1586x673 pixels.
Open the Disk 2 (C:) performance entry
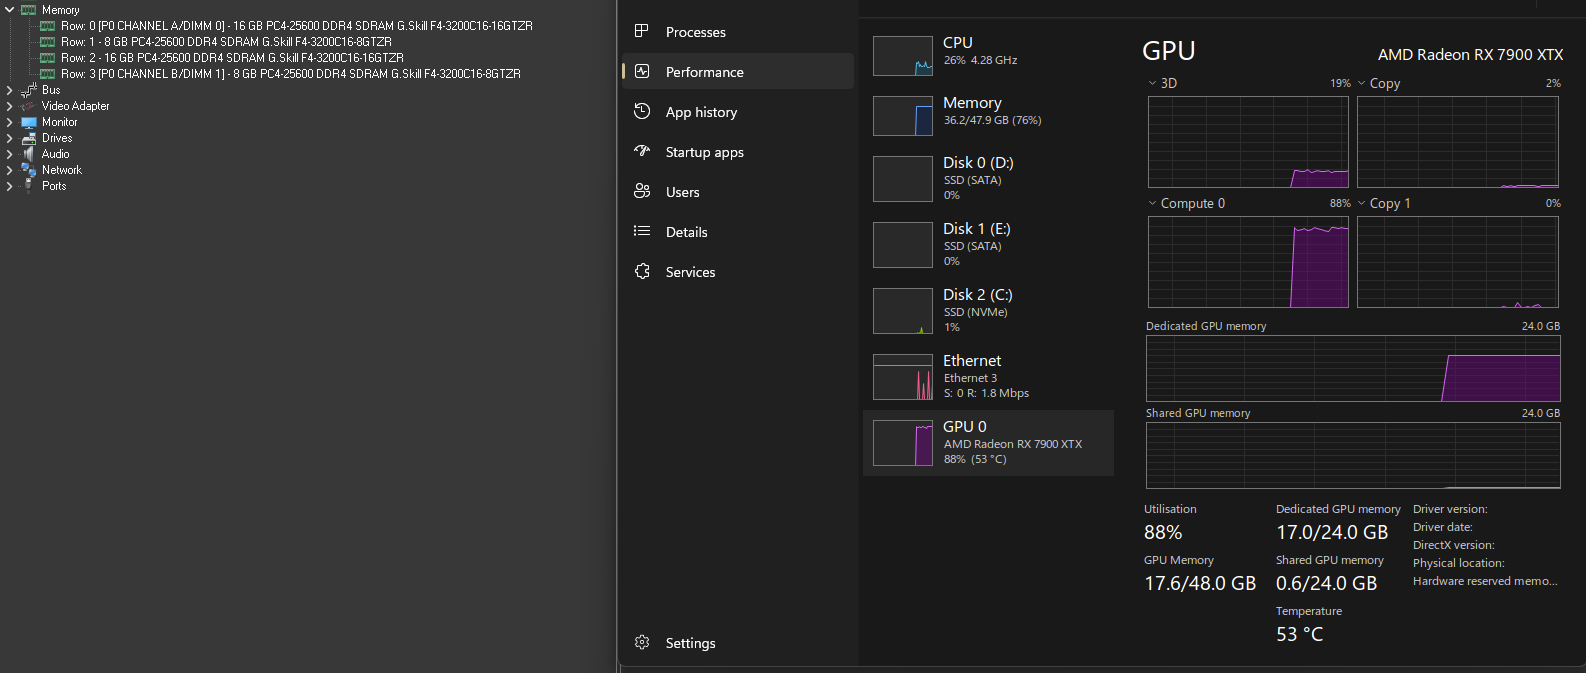[x=988, y=311]
